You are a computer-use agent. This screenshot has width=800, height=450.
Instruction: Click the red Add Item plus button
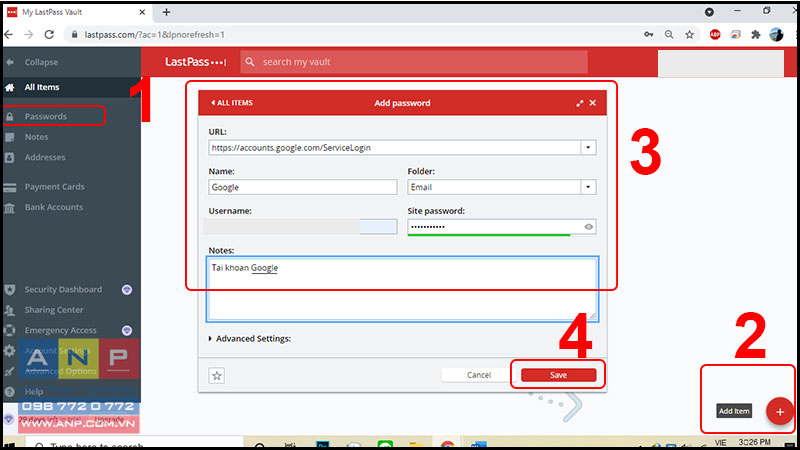click(780, 412)
